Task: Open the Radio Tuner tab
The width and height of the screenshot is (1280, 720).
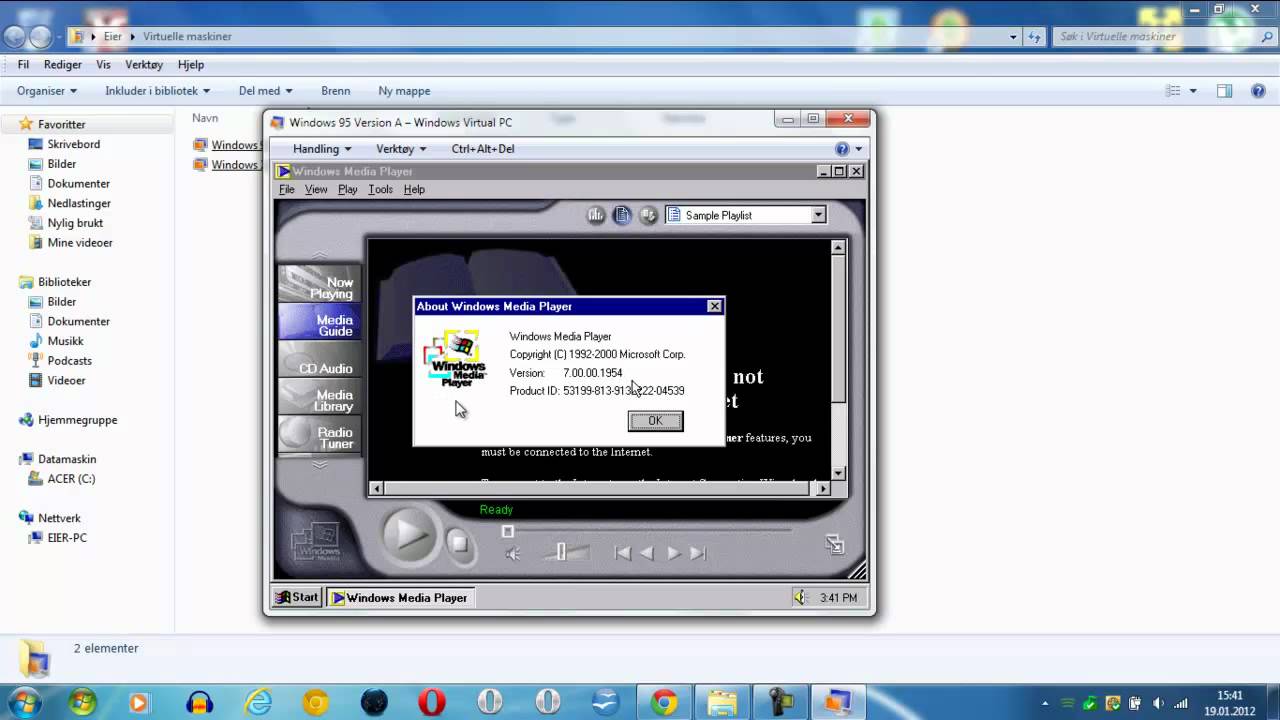Action: [318, 436]
